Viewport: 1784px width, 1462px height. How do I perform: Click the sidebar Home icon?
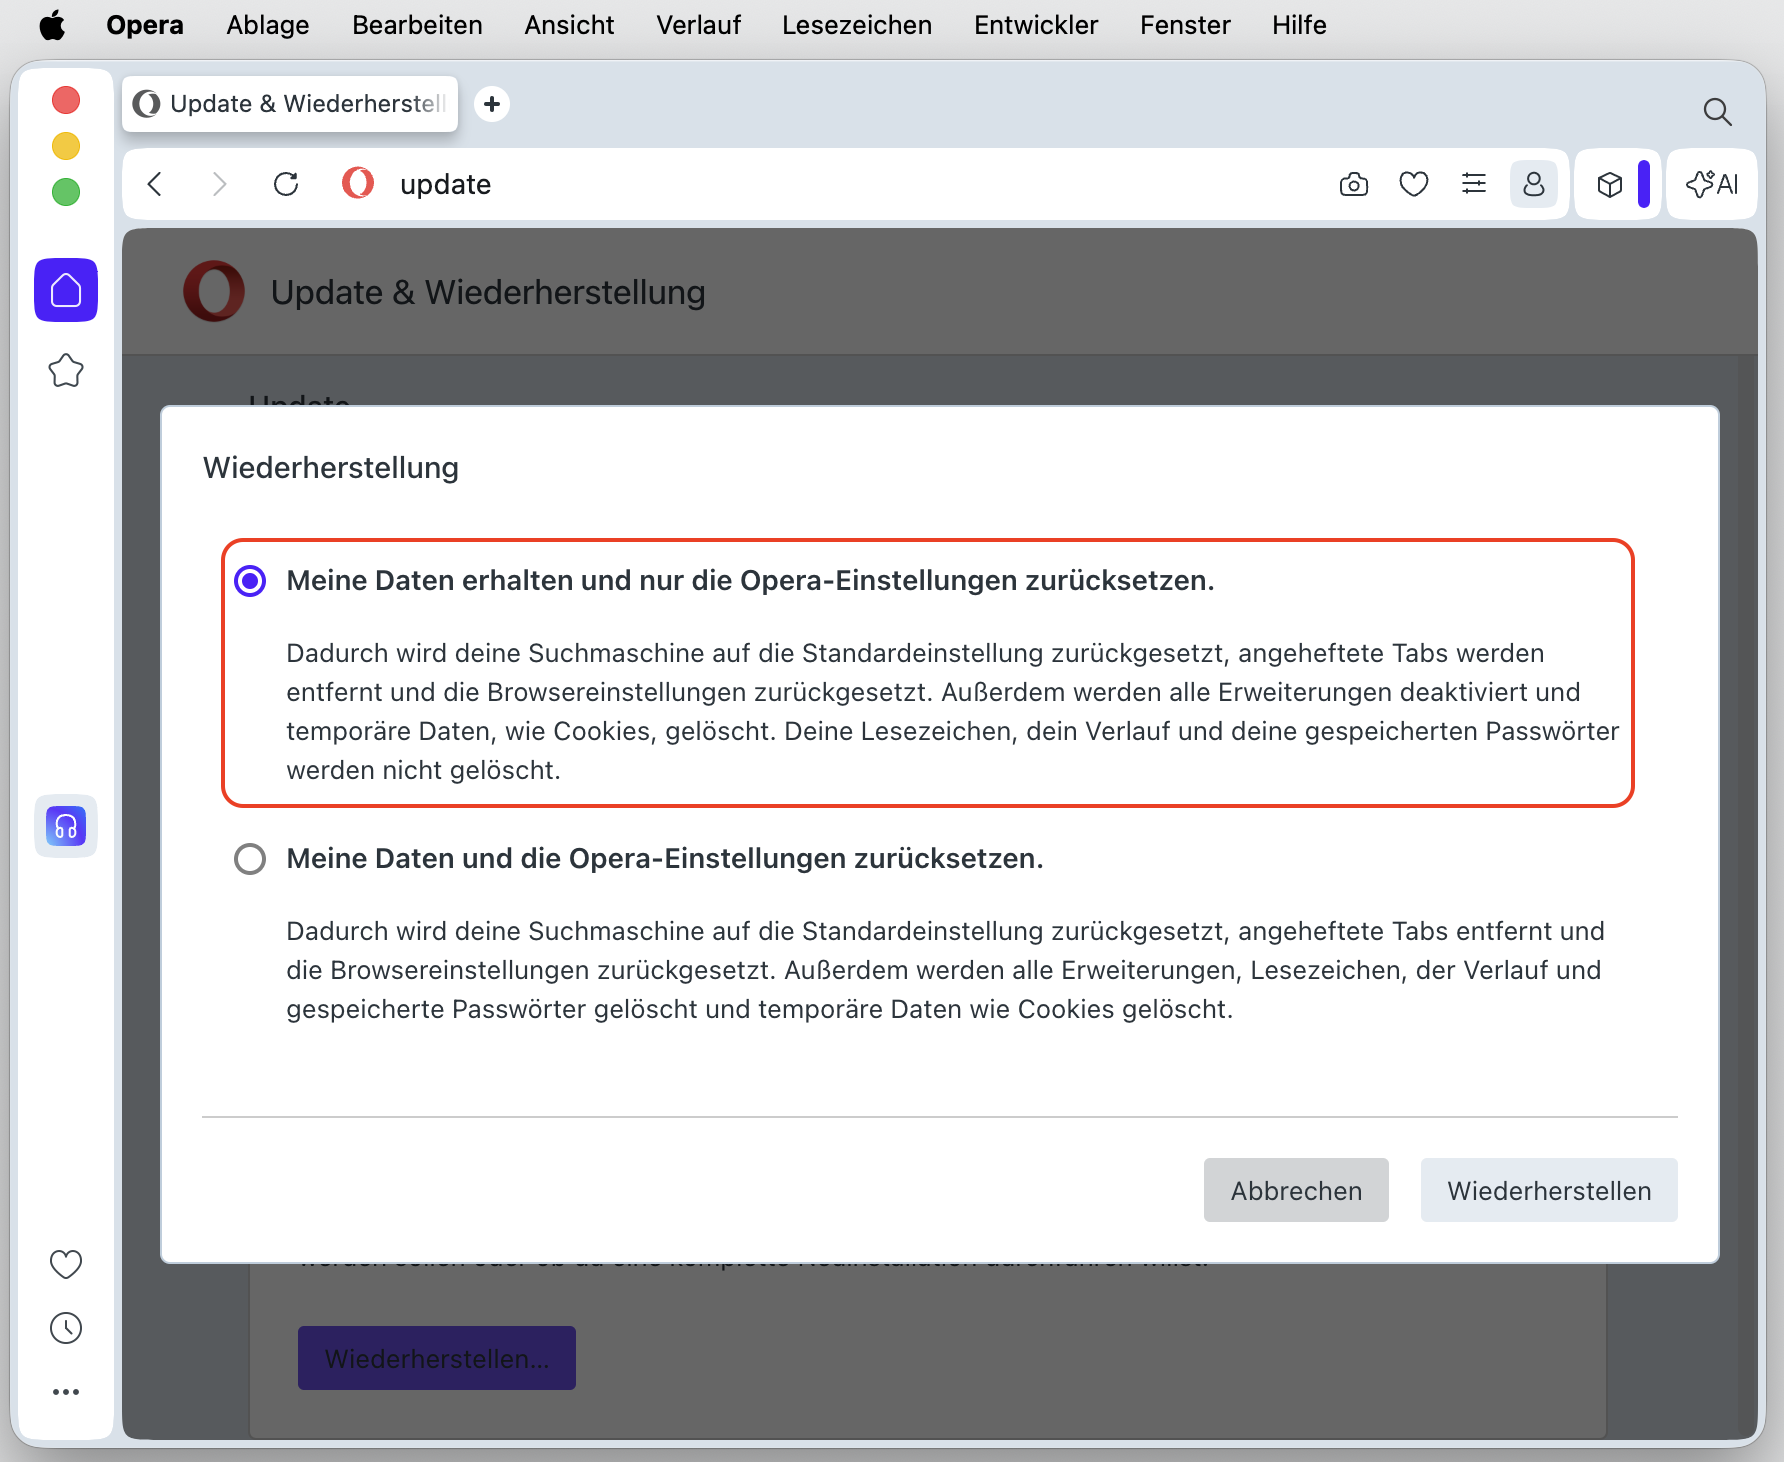click(x=66, y=290)
